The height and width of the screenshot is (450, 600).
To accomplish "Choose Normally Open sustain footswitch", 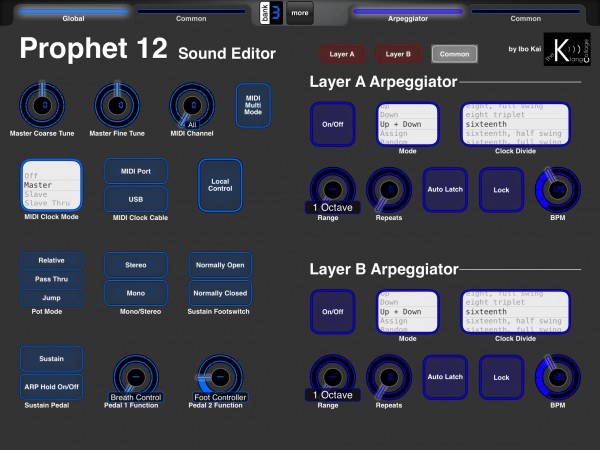I will coord(220,265).
